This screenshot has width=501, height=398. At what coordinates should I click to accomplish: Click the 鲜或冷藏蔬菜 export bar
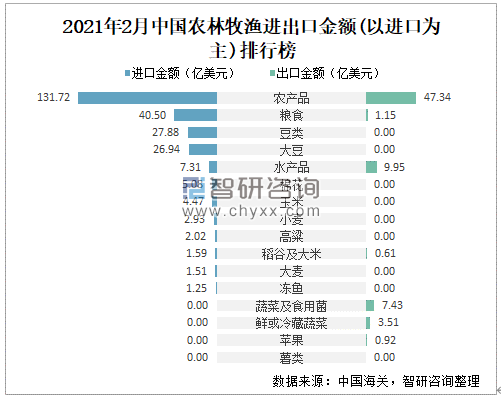coord(368,323)
